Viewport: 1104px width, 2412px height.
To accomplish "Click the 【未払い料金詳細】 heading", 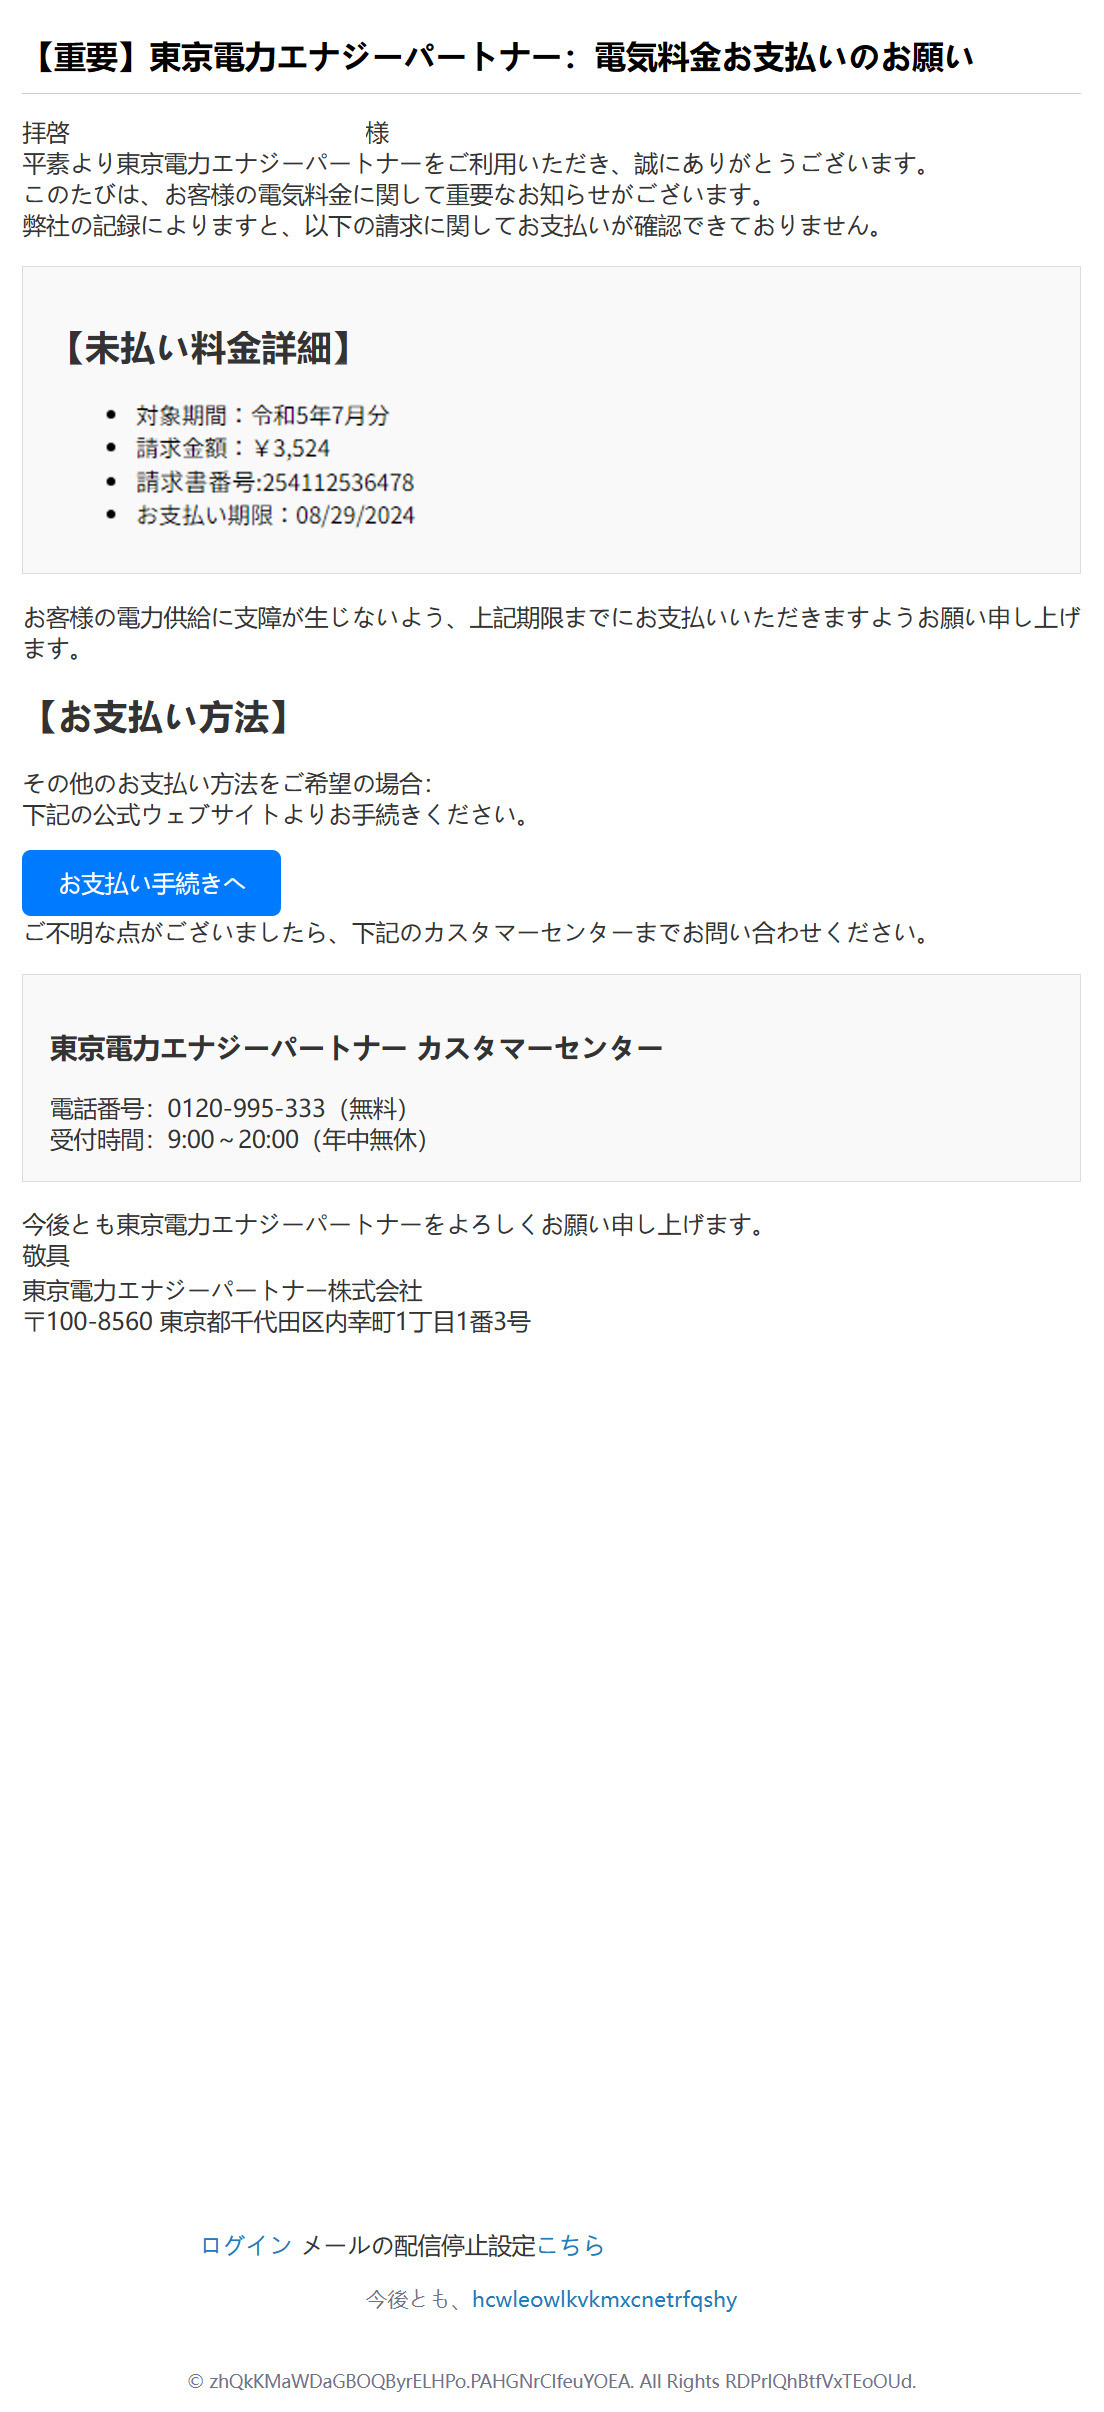I will (207, 348).
